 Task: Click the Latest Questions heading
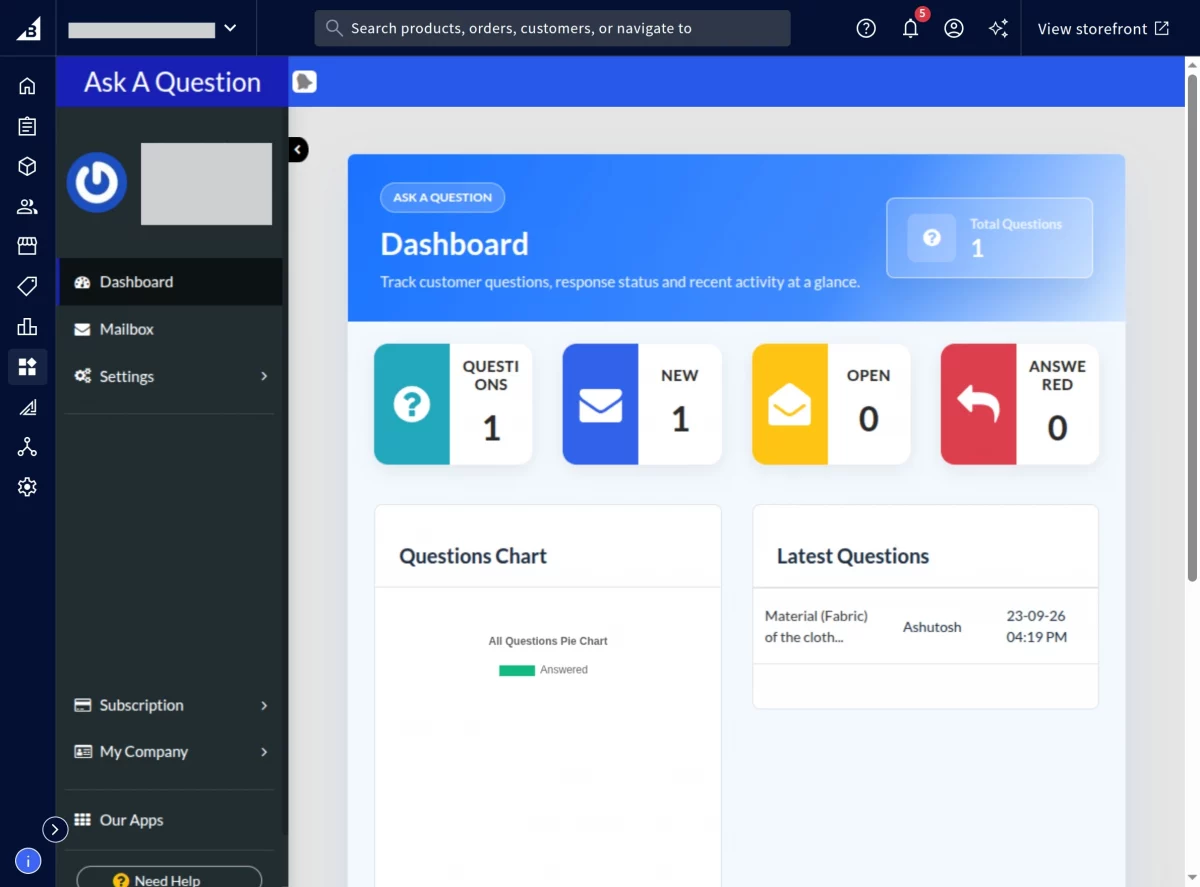[853, 556]
